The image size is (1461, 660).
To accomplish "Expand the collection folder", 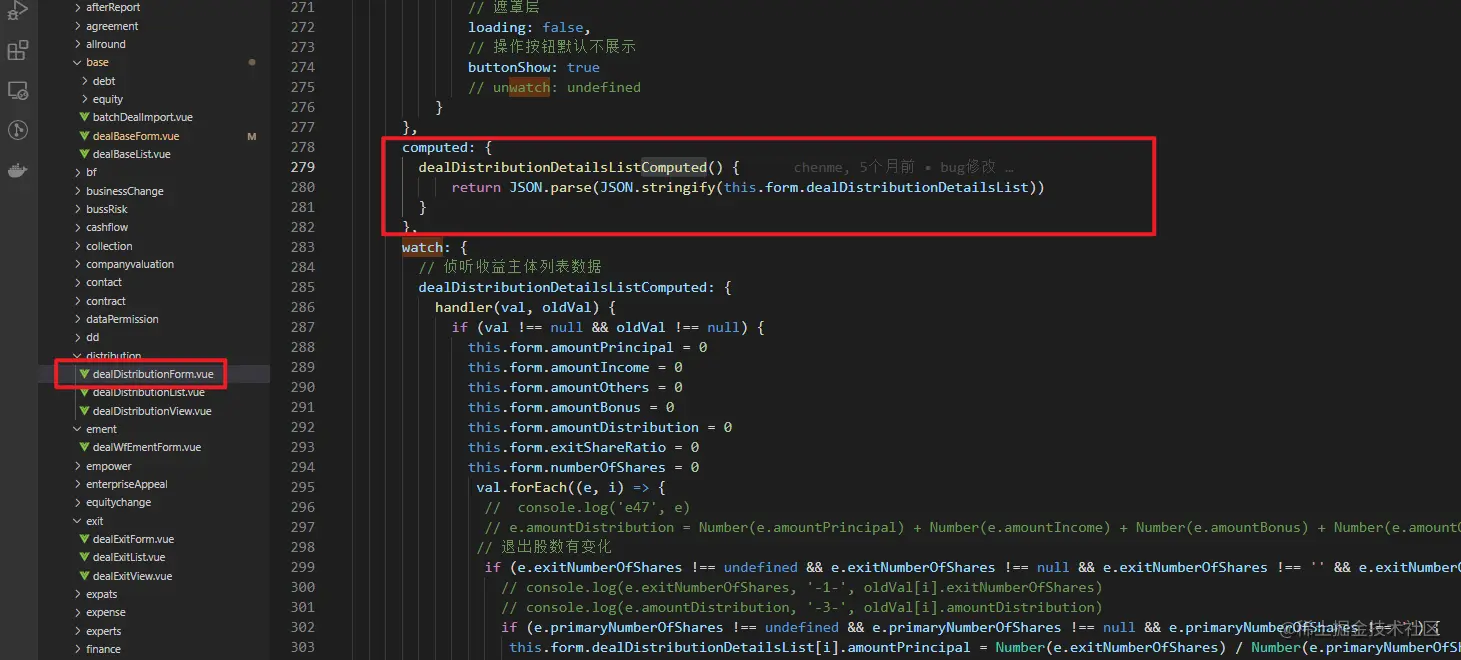I will pyautogui.click(x=109, y=246).
